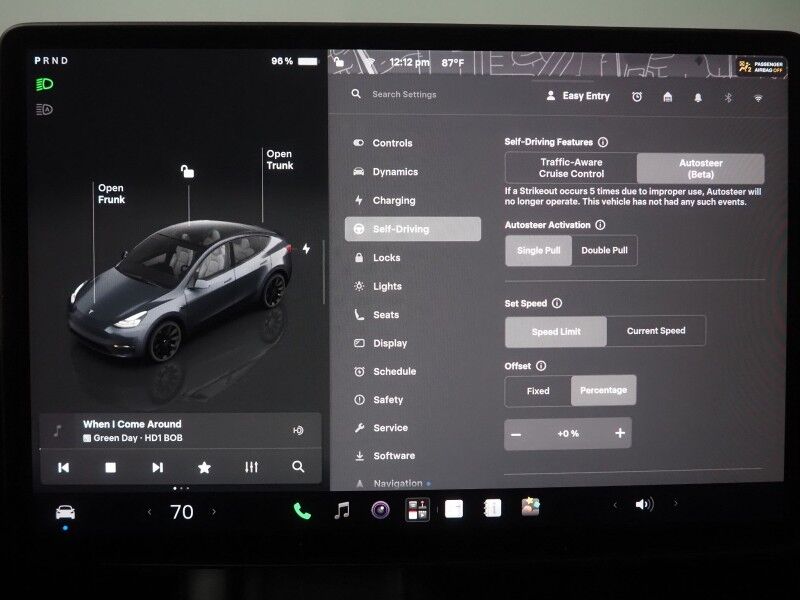Open the Controls settings menu
This screenshot has height=600, width=800.
(x=413, y=143)
